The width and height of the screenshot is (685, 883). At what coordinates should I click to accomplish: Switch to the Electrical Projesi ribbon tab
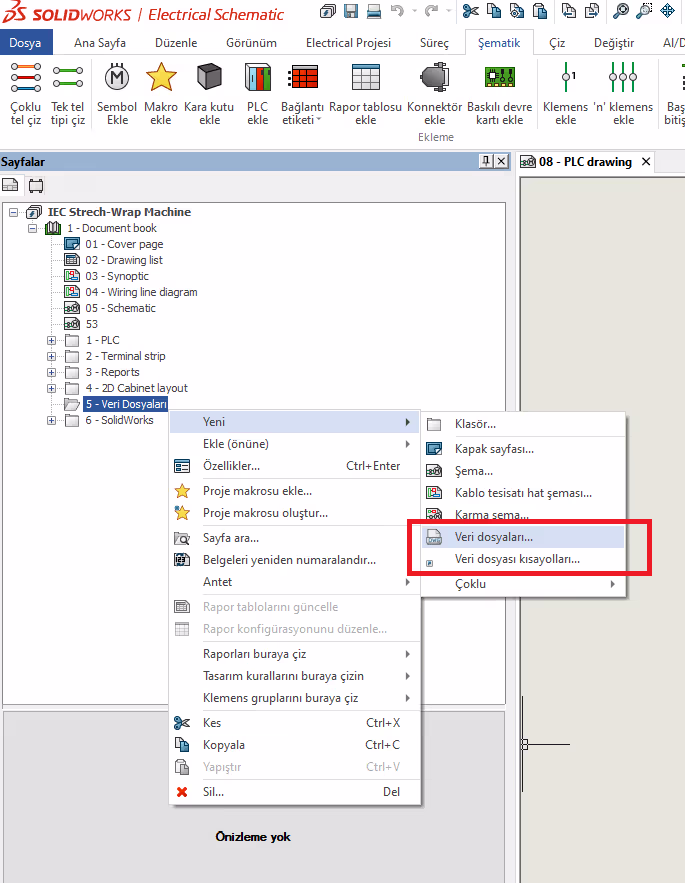click(x=348, y=43)
